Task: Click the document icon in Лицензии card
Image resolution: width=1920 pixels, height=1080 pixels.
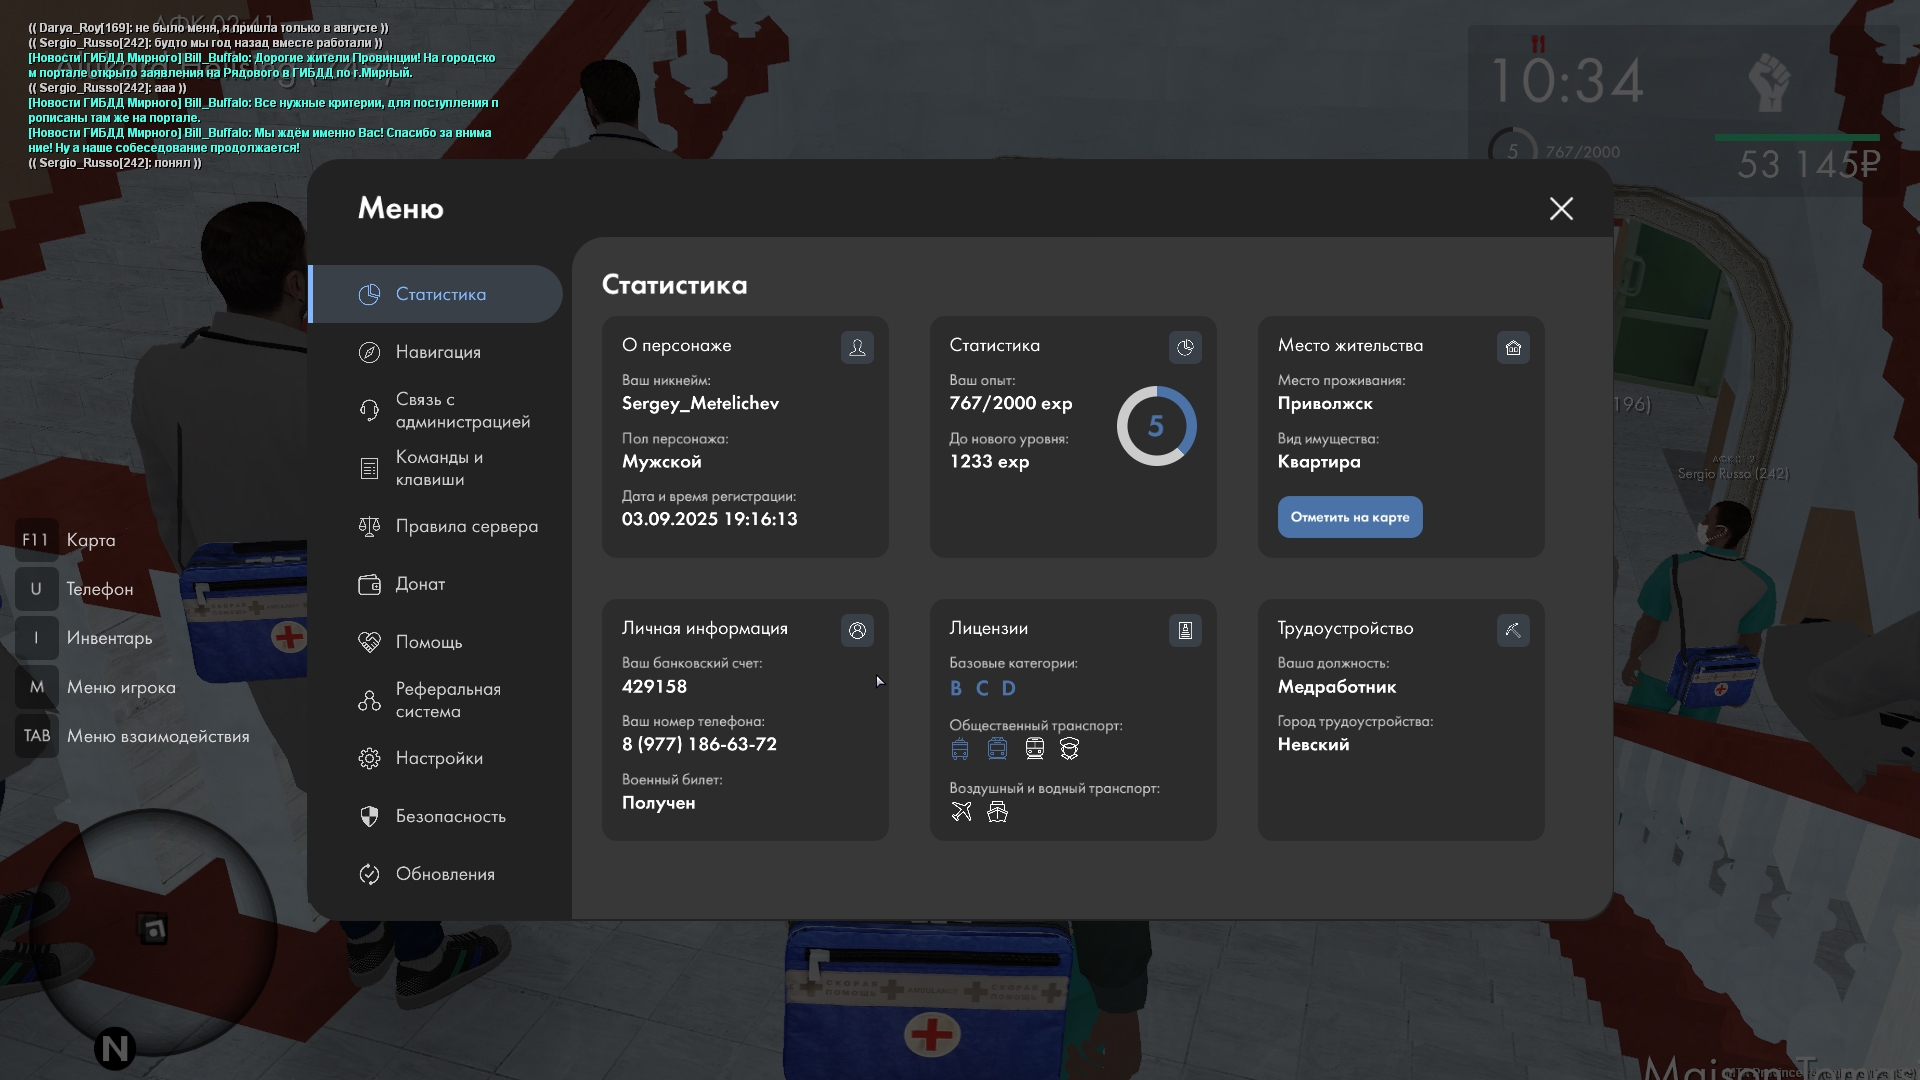Action: click(1185, 630)
